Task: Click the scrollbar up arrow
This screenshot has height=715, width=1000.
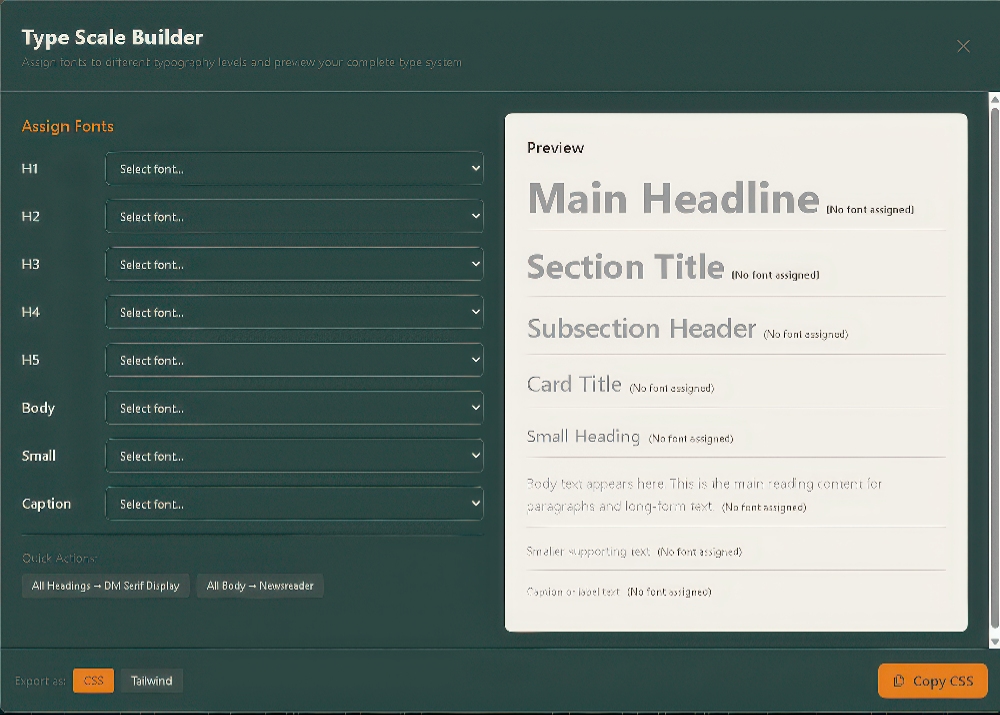Action: click(x=991, y=97)
